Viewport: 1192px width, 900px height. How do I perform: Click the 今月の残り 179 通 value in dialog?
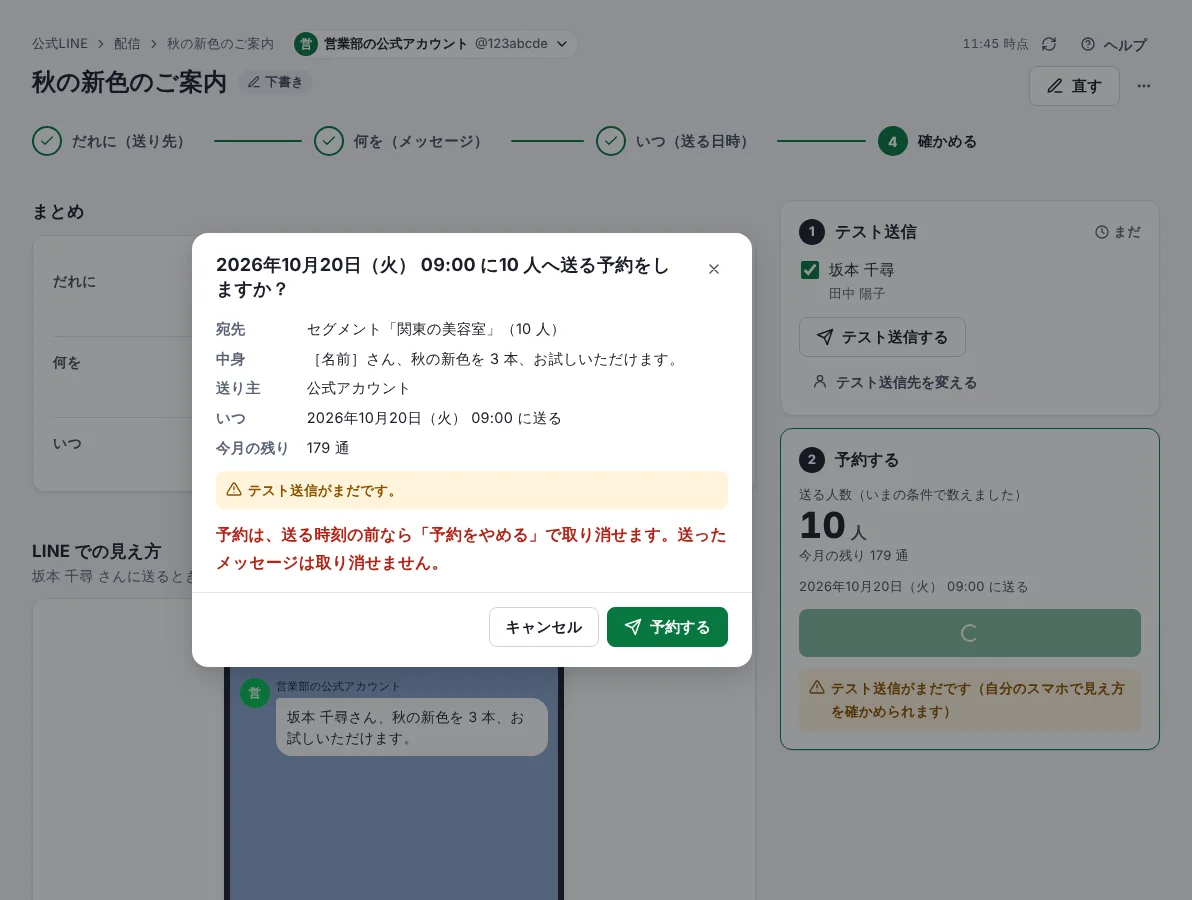328,448
